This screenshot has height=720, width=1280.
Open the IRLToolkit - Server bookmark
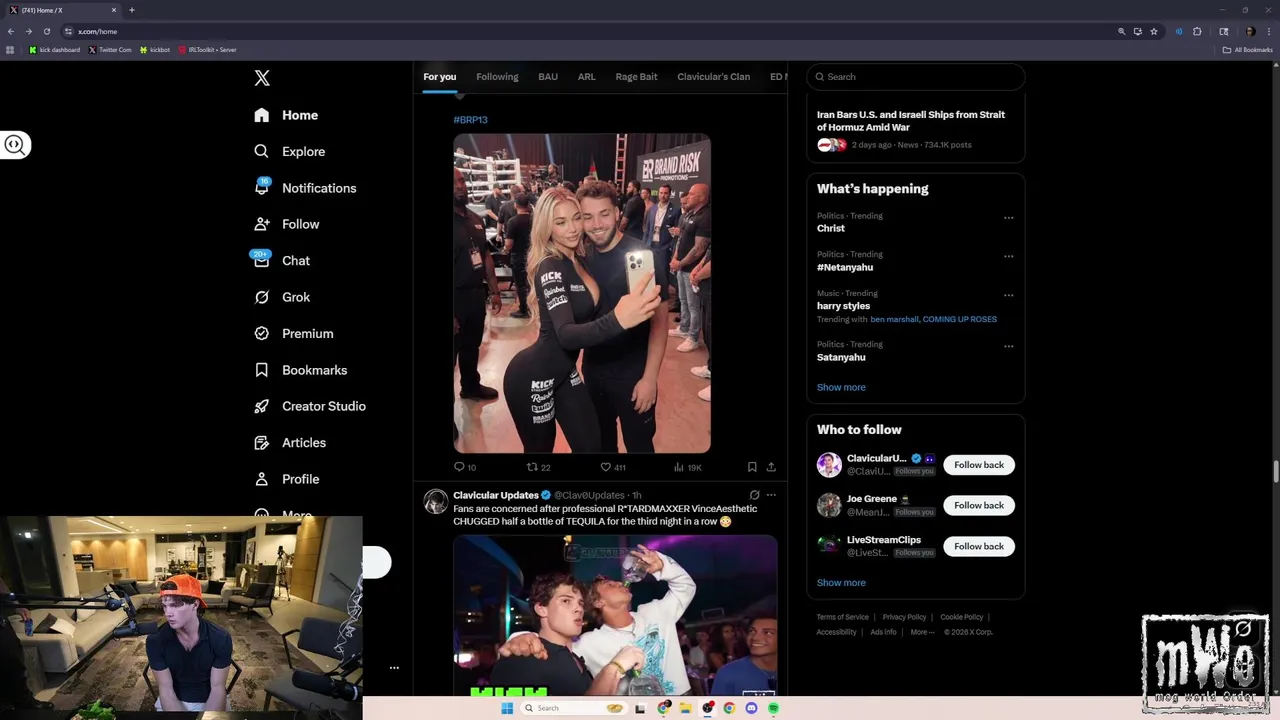click(207, 50)
